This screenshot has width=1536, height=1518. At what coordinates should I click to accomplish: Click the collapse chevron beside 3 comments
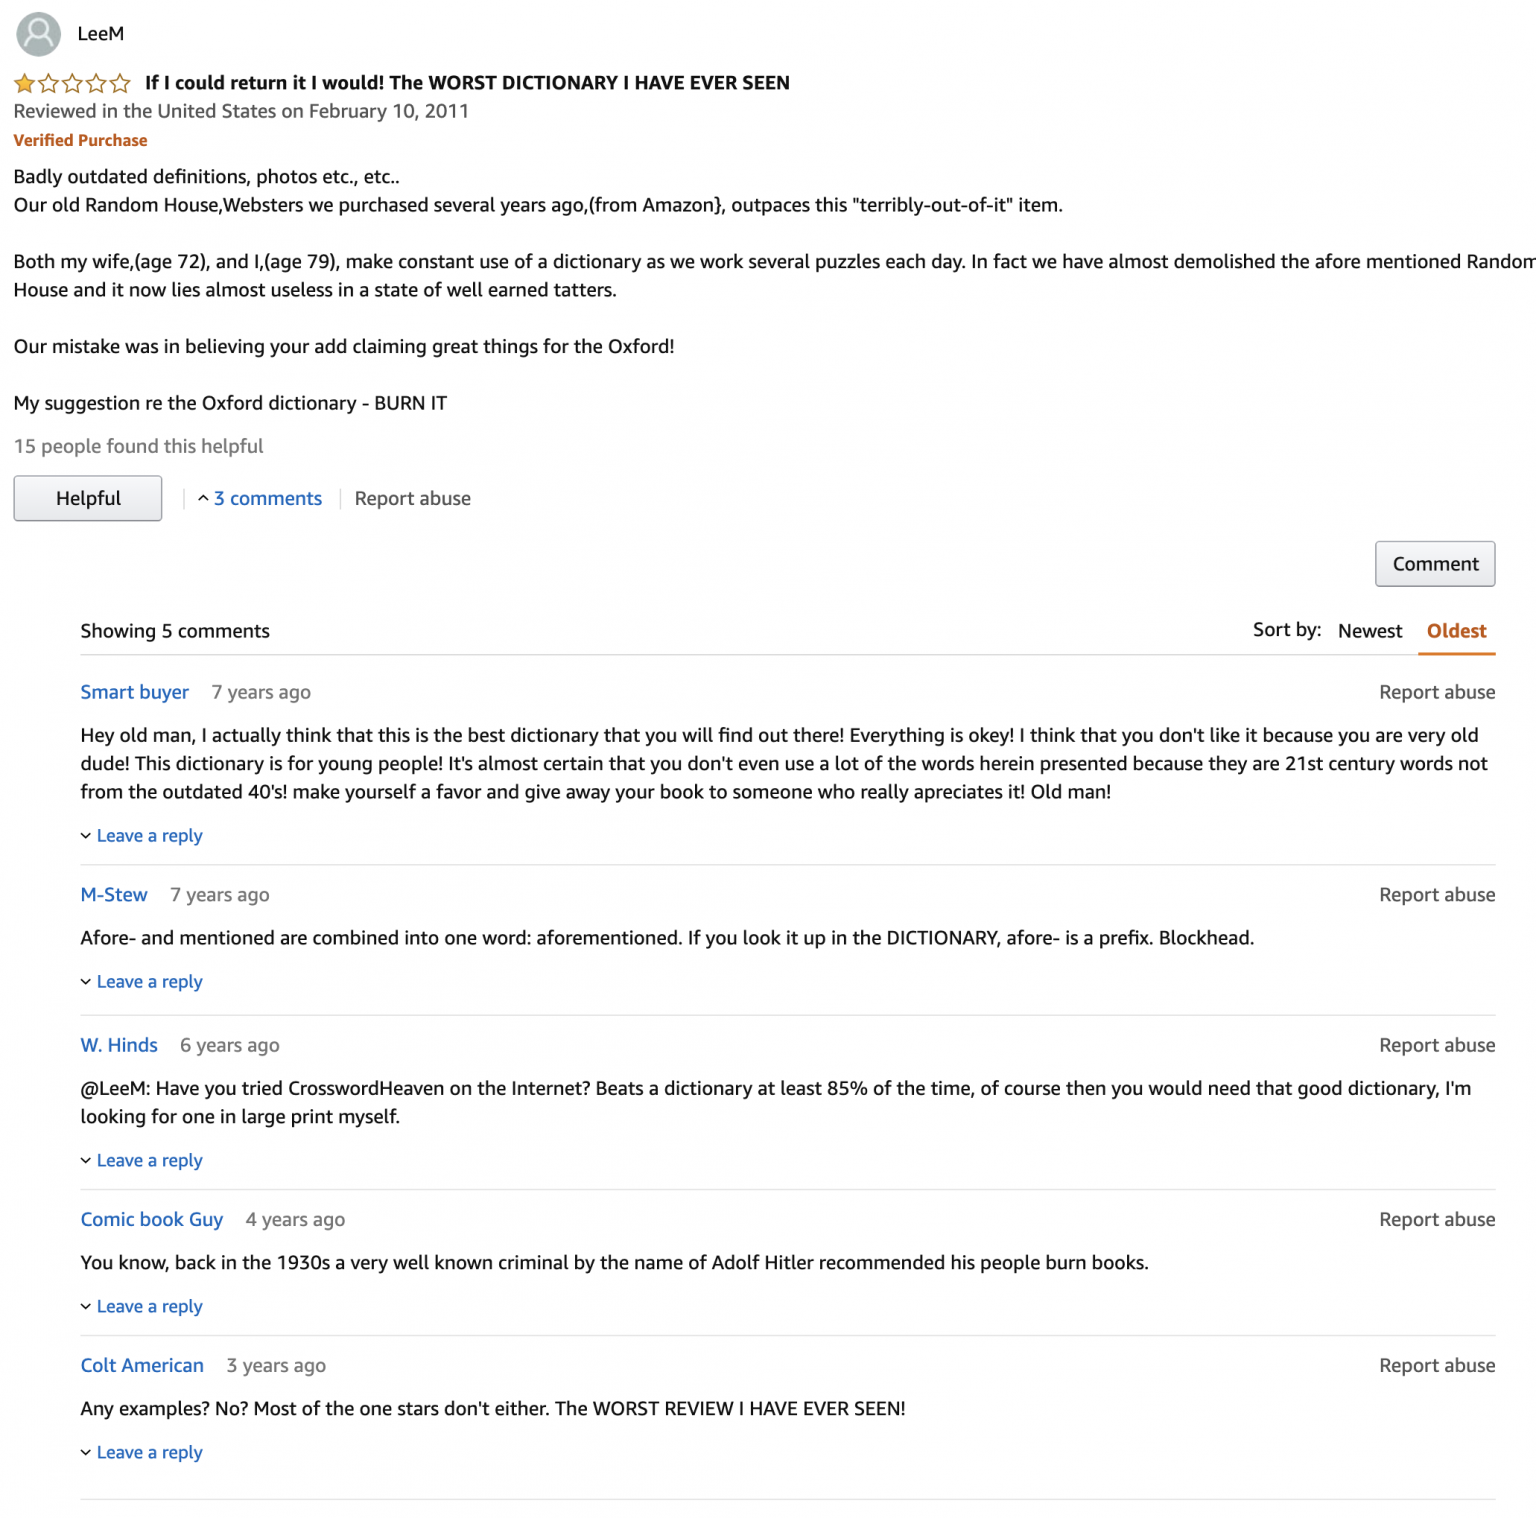203,498
